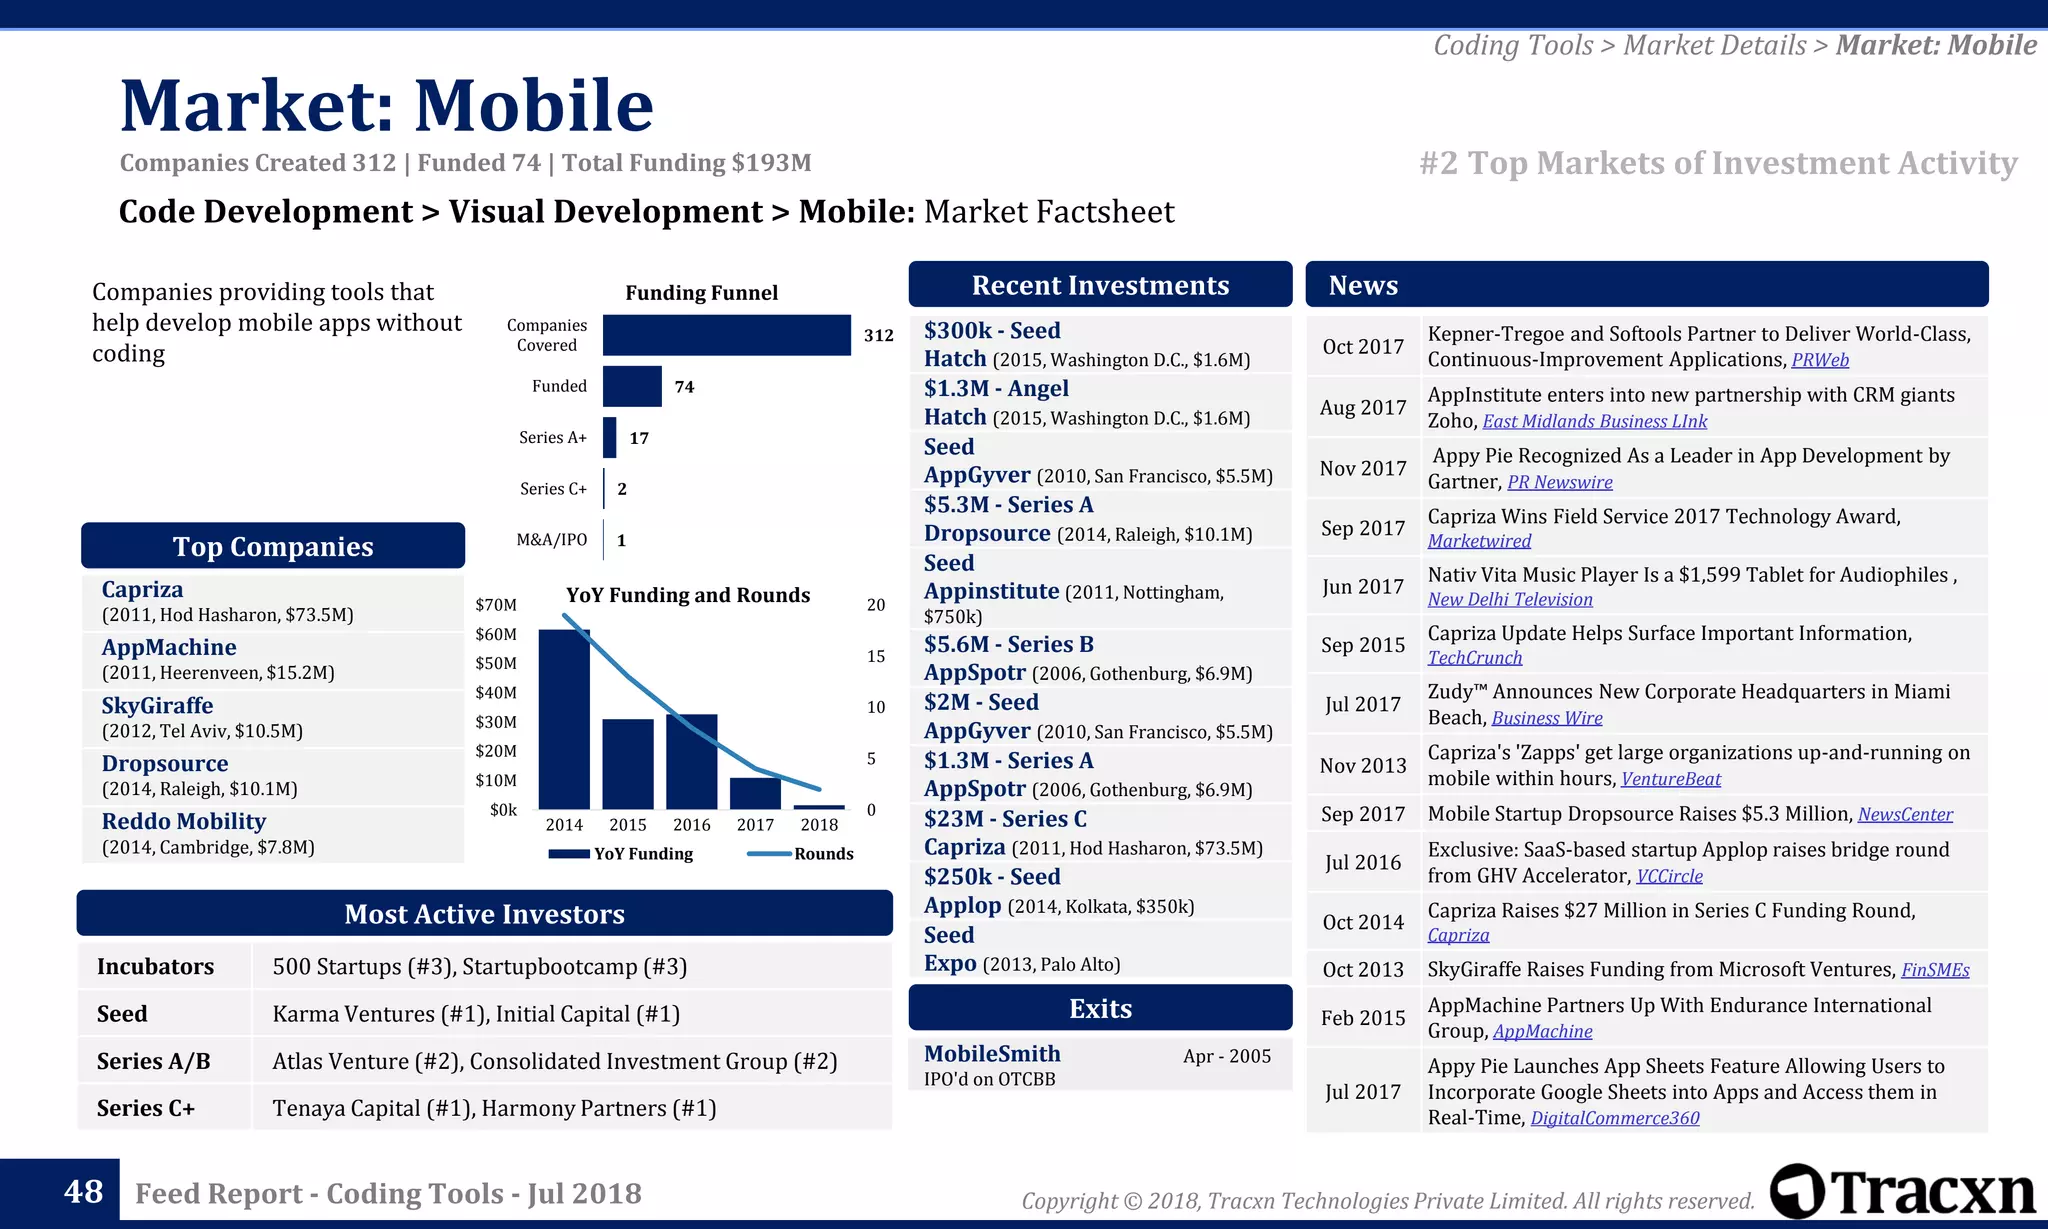Open AppMachine company entry
2048x1229 pixels.
point(169,647)
